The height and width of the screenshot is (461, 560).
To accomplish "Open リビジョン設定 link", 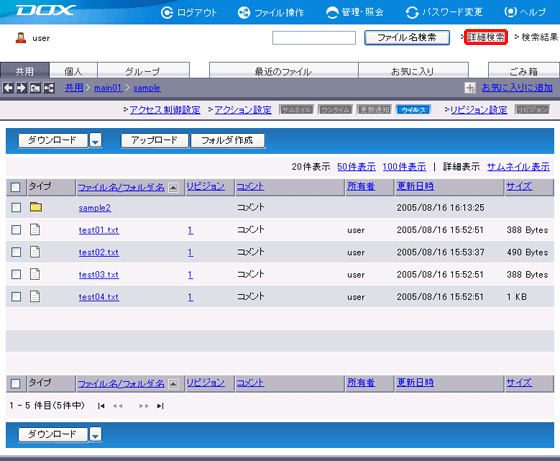I will point(479,110).
